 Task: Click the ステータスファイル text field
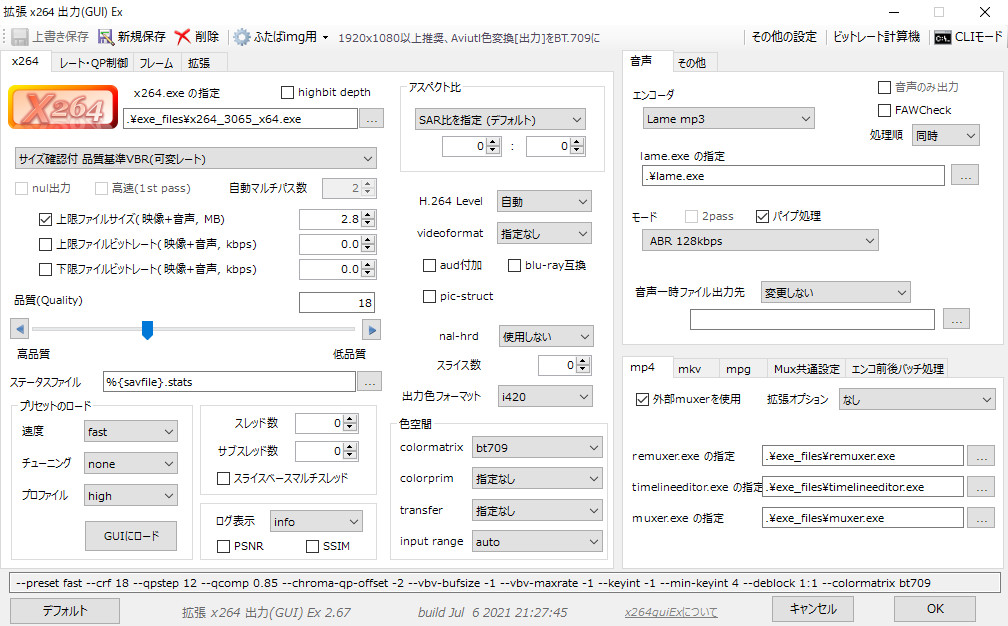[x=229, y=382]
